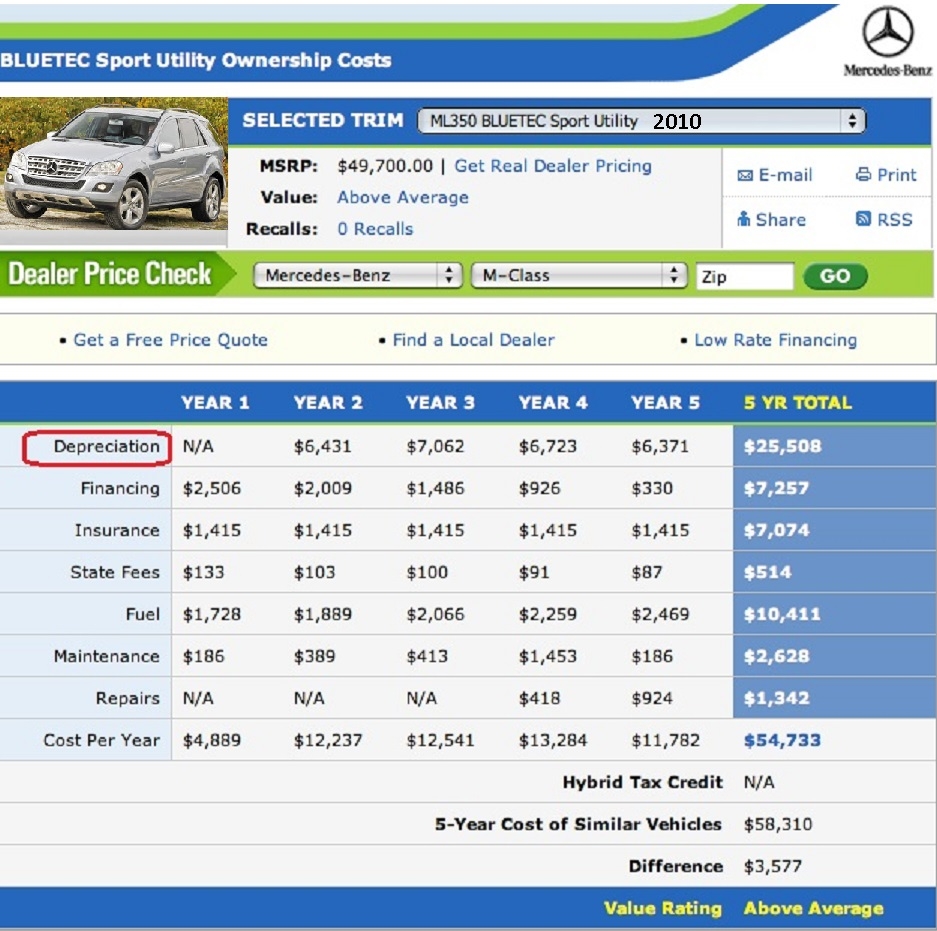Click the ML350 vehicle photo
Screen dimensions: 937x931
tap(114, 164)
